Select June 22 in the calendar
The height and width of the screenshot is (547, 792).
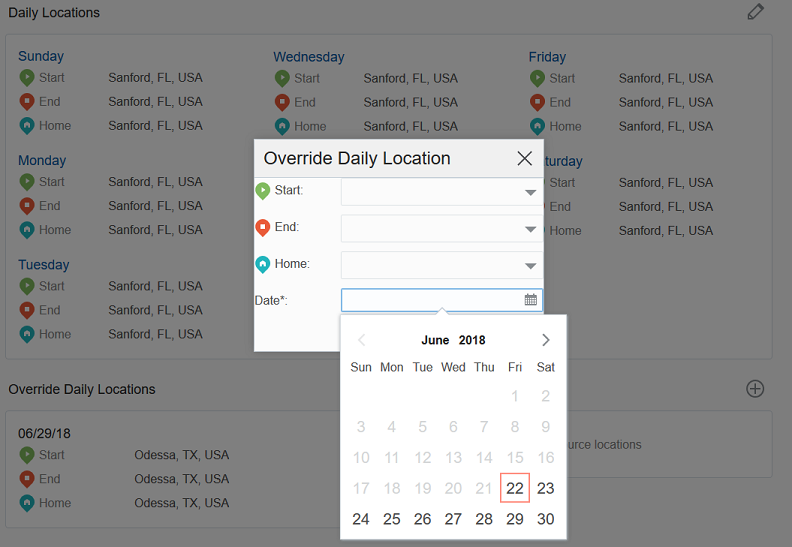point(515,488)
